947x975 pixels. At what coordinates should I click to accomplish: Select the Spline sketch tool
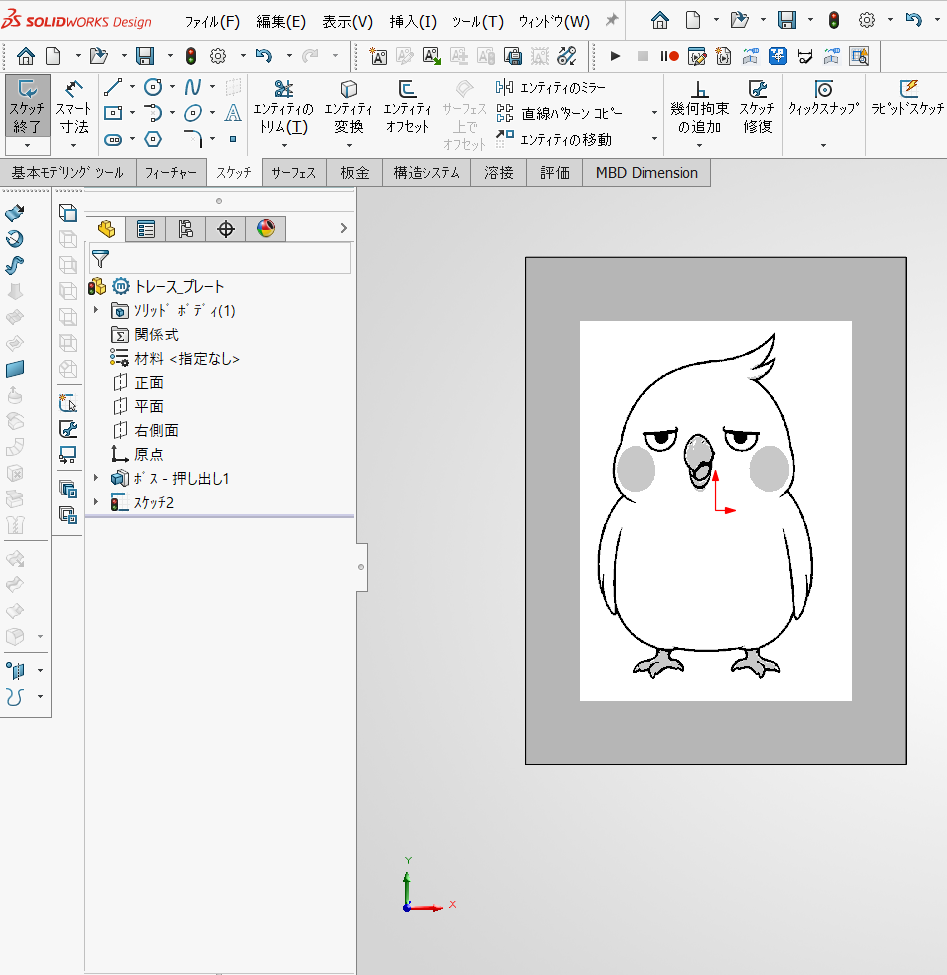click(193, 87)
